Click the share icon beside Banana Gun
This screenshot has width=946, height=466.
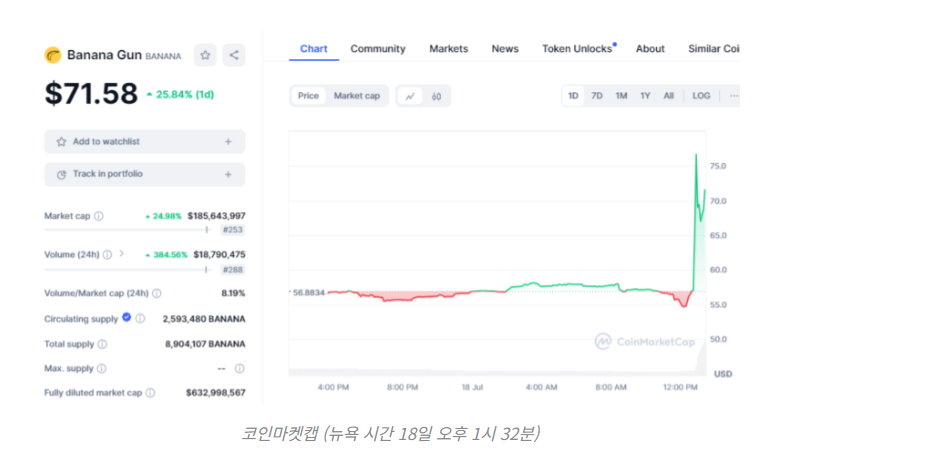pyautogui.click(x=234, y=55)
